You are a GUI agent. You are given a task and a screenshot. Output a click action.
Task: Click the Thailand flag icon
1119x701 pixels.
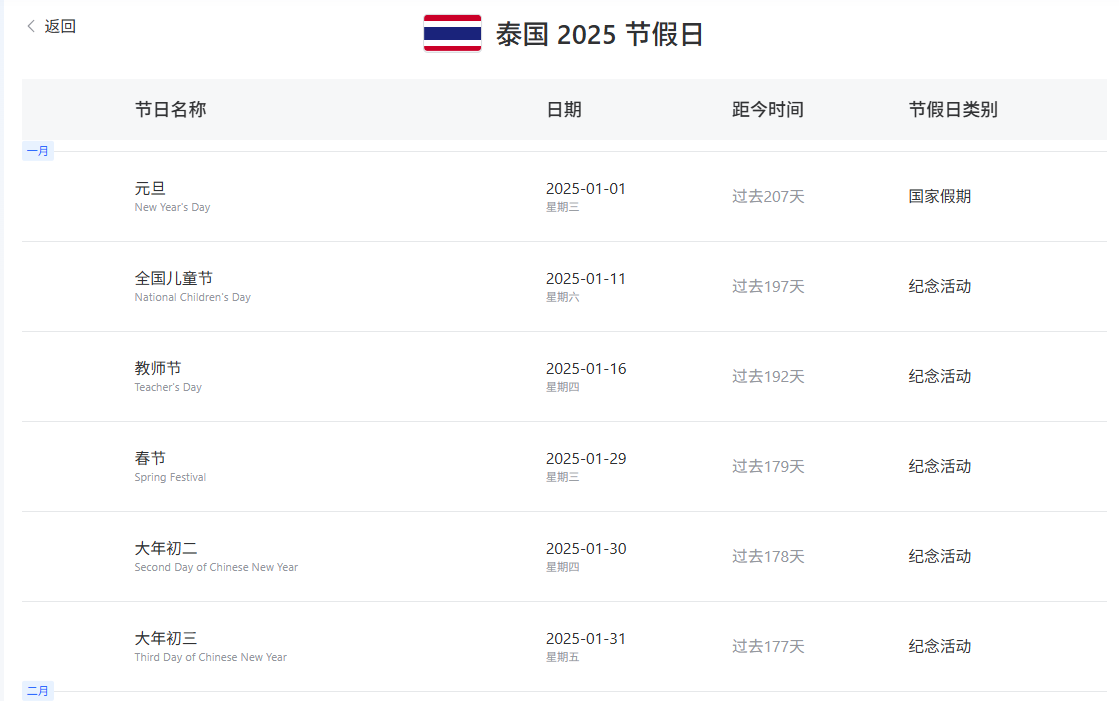452,33
